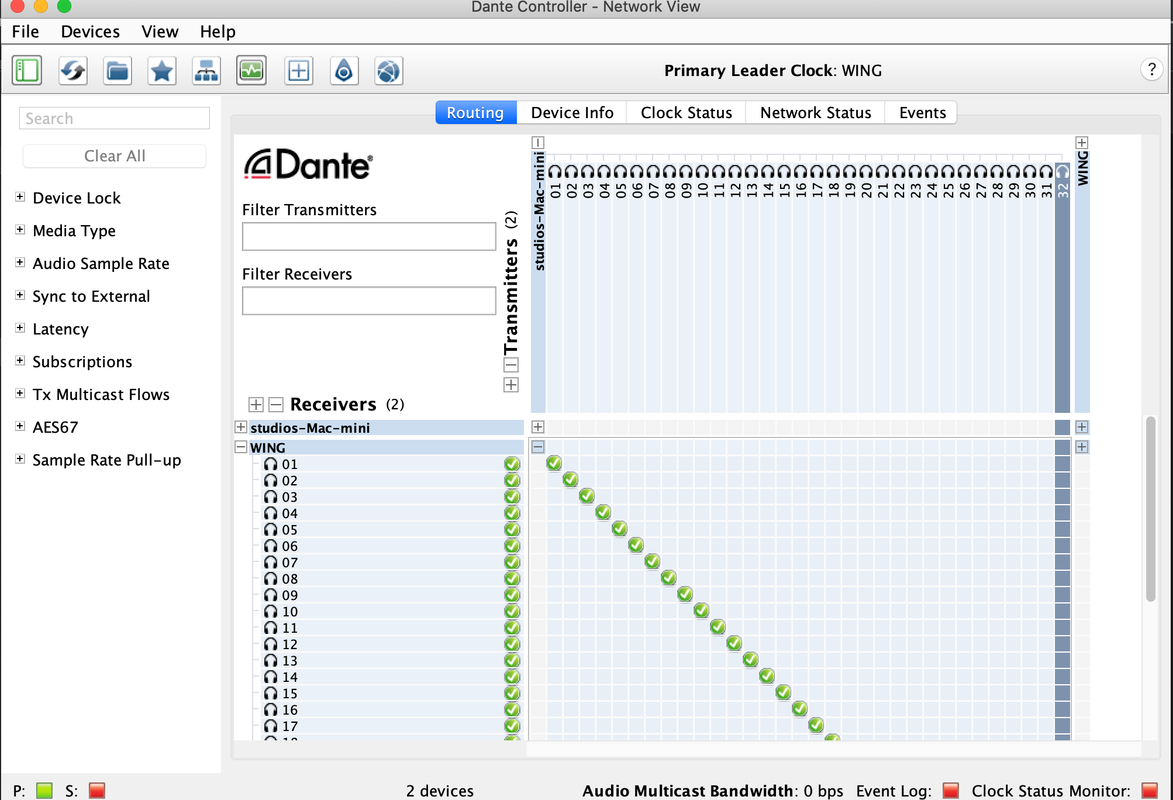Expand the Media Type filter

click(x=20, y=230)
